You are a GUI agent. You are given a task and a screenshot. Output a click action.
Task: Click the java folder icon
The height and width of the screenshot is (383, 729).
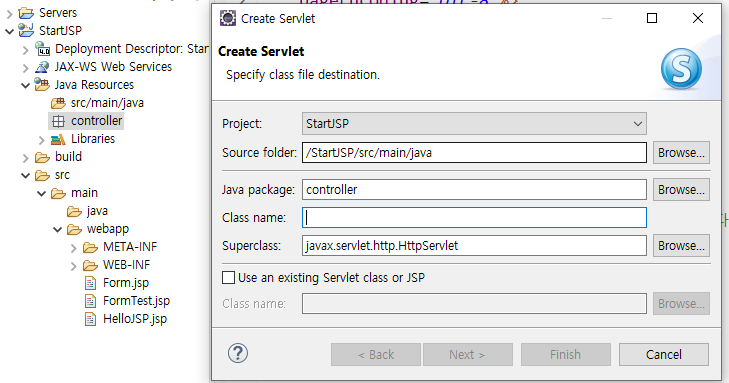[74, 211]
